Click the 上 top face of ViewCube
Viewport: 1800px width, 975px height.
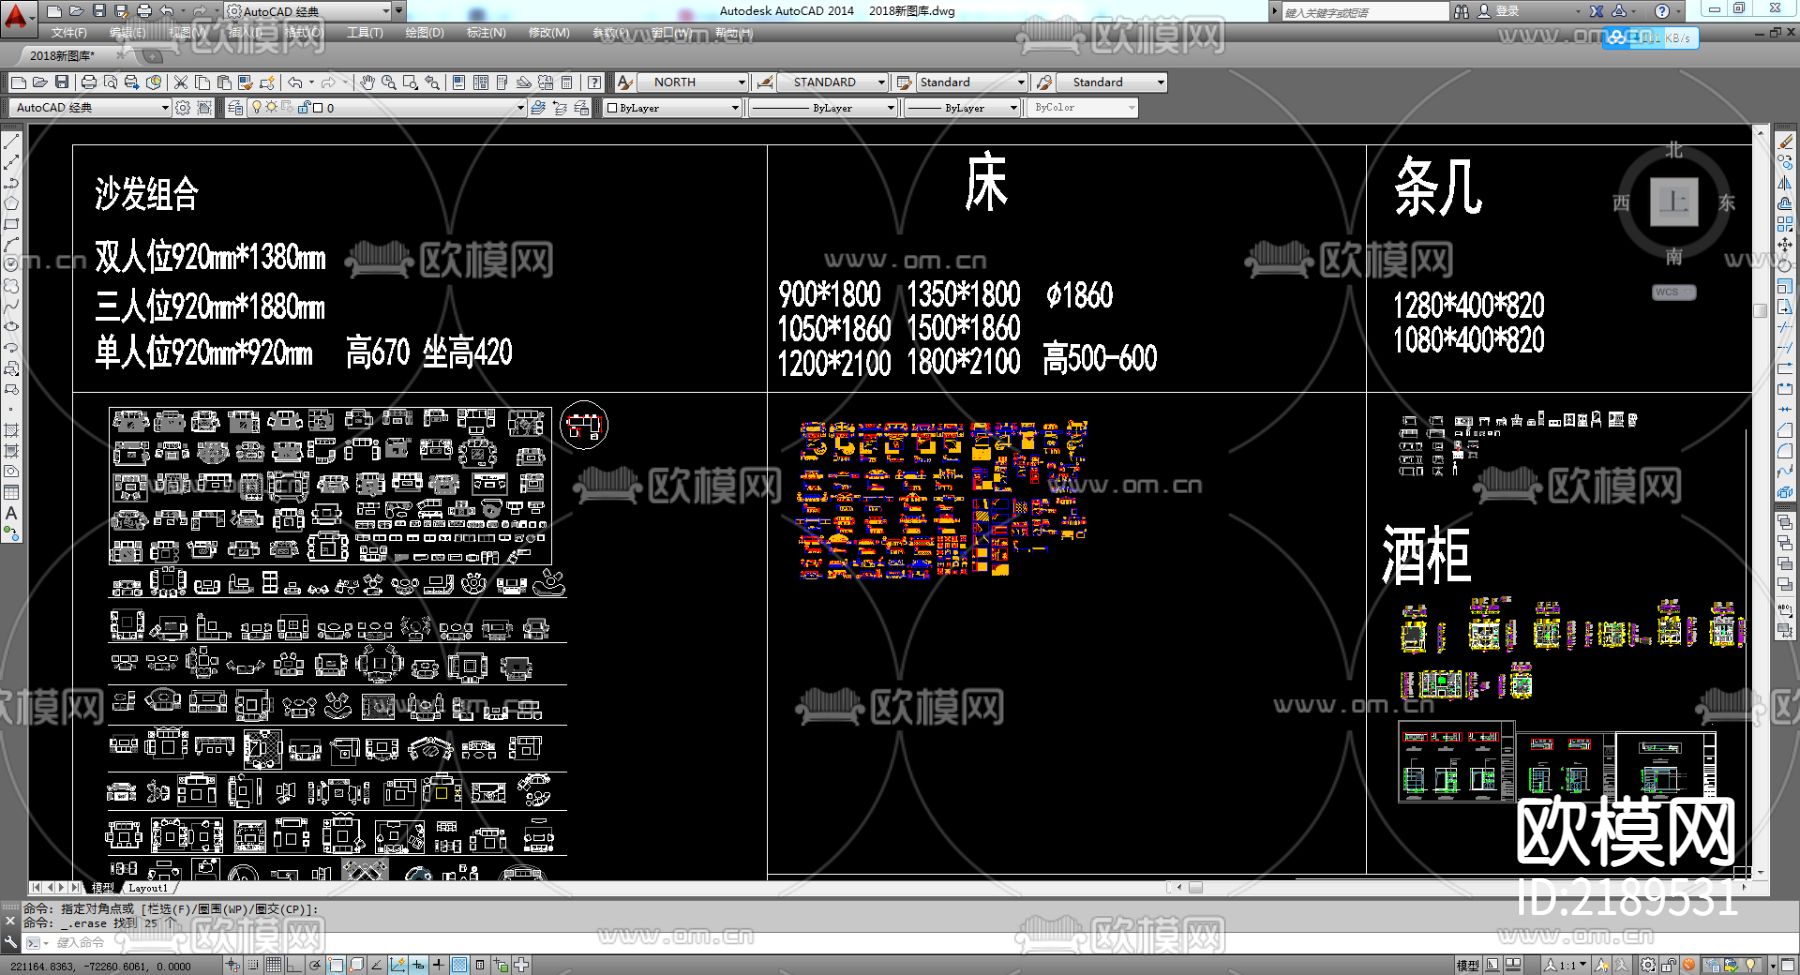[1674, 202]
